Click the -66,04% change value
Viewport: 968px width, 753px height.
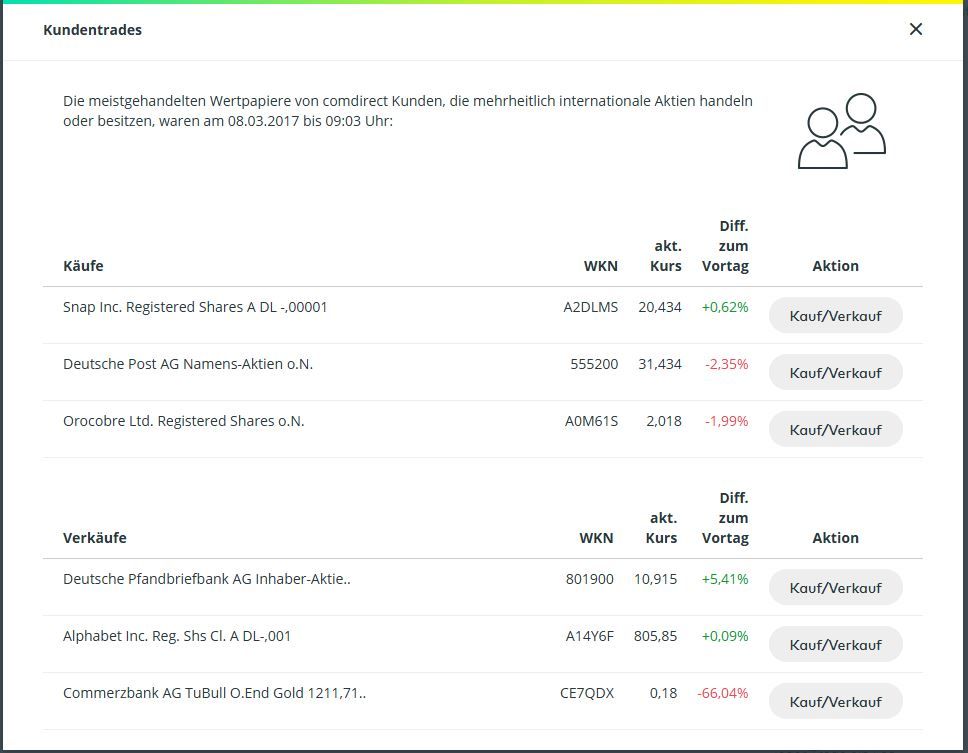(x=722, y=693)
